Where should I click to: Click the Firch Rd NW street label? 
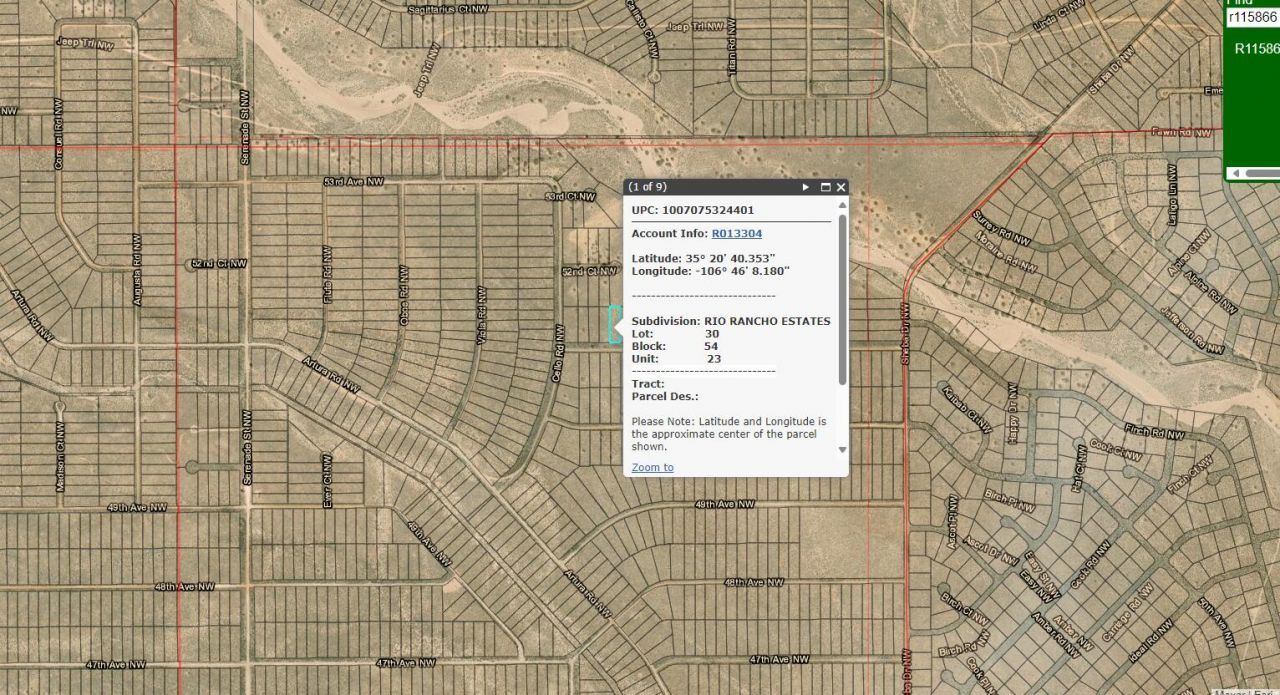tap(1153, 435)
